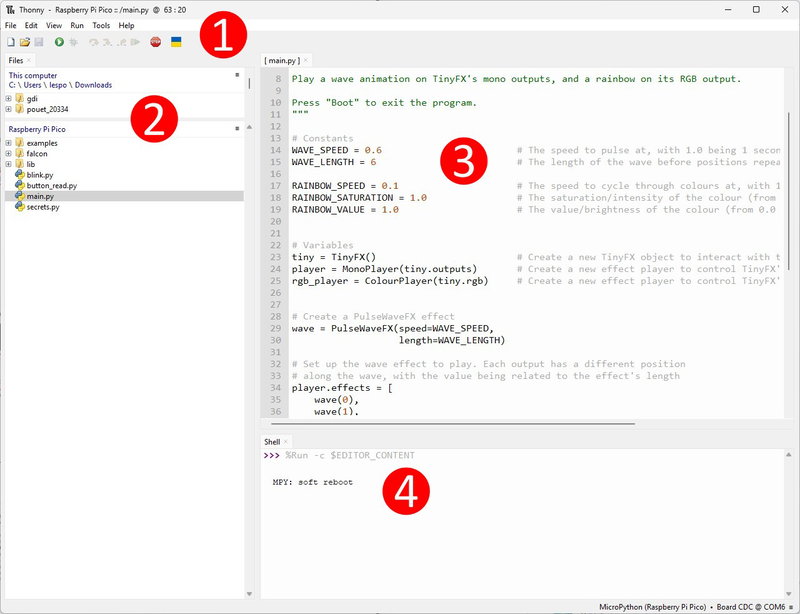Screen dimensions: 800x614
Task: Expand the examples folder on the Pico
Action: 9,143
